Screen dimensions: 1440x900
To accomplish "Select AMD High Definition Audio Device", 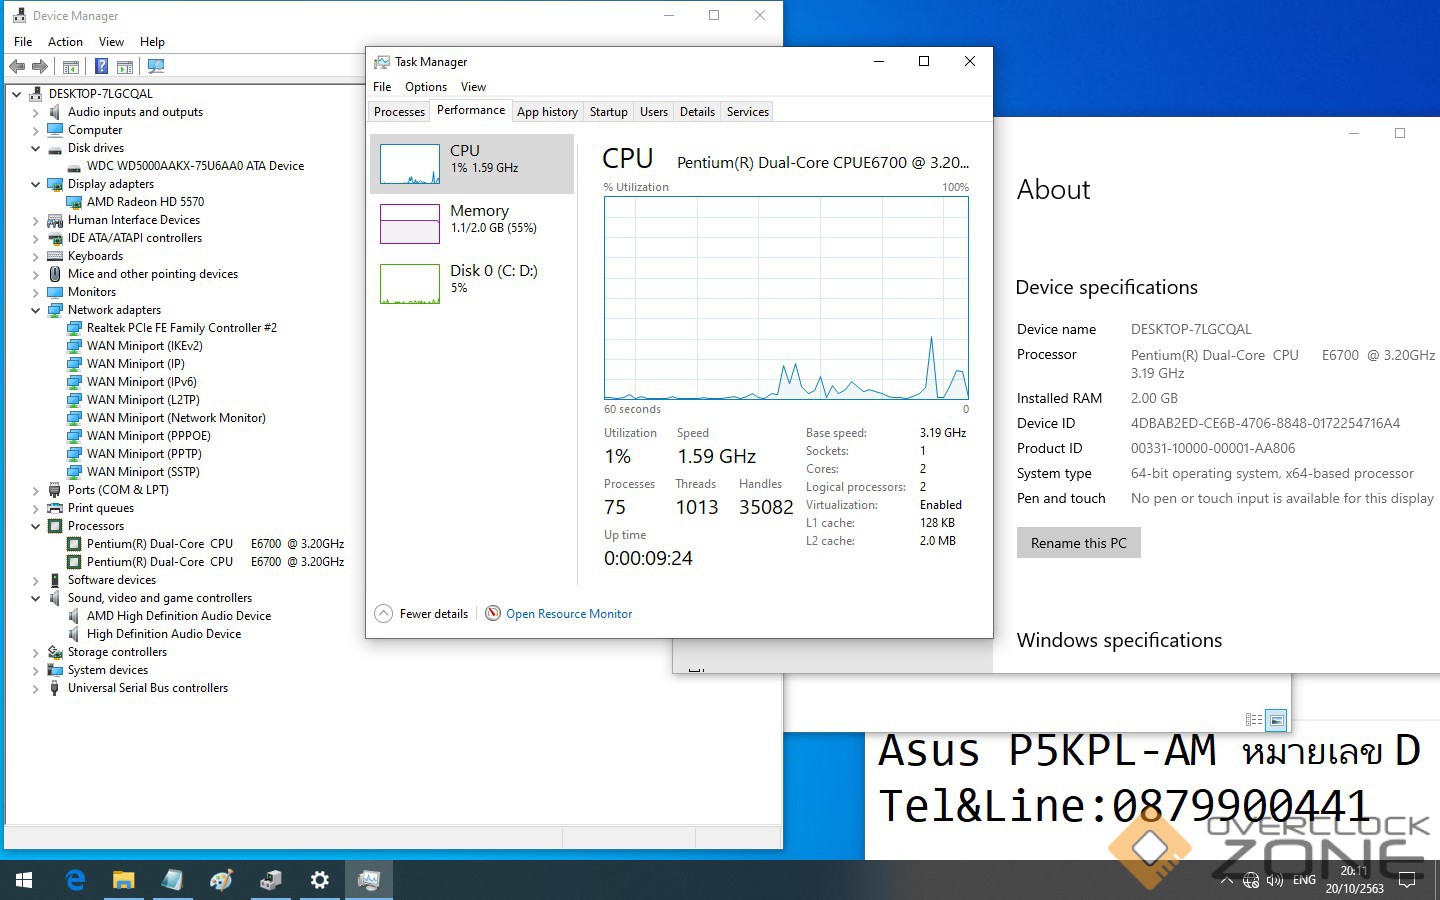I will 179,616.
